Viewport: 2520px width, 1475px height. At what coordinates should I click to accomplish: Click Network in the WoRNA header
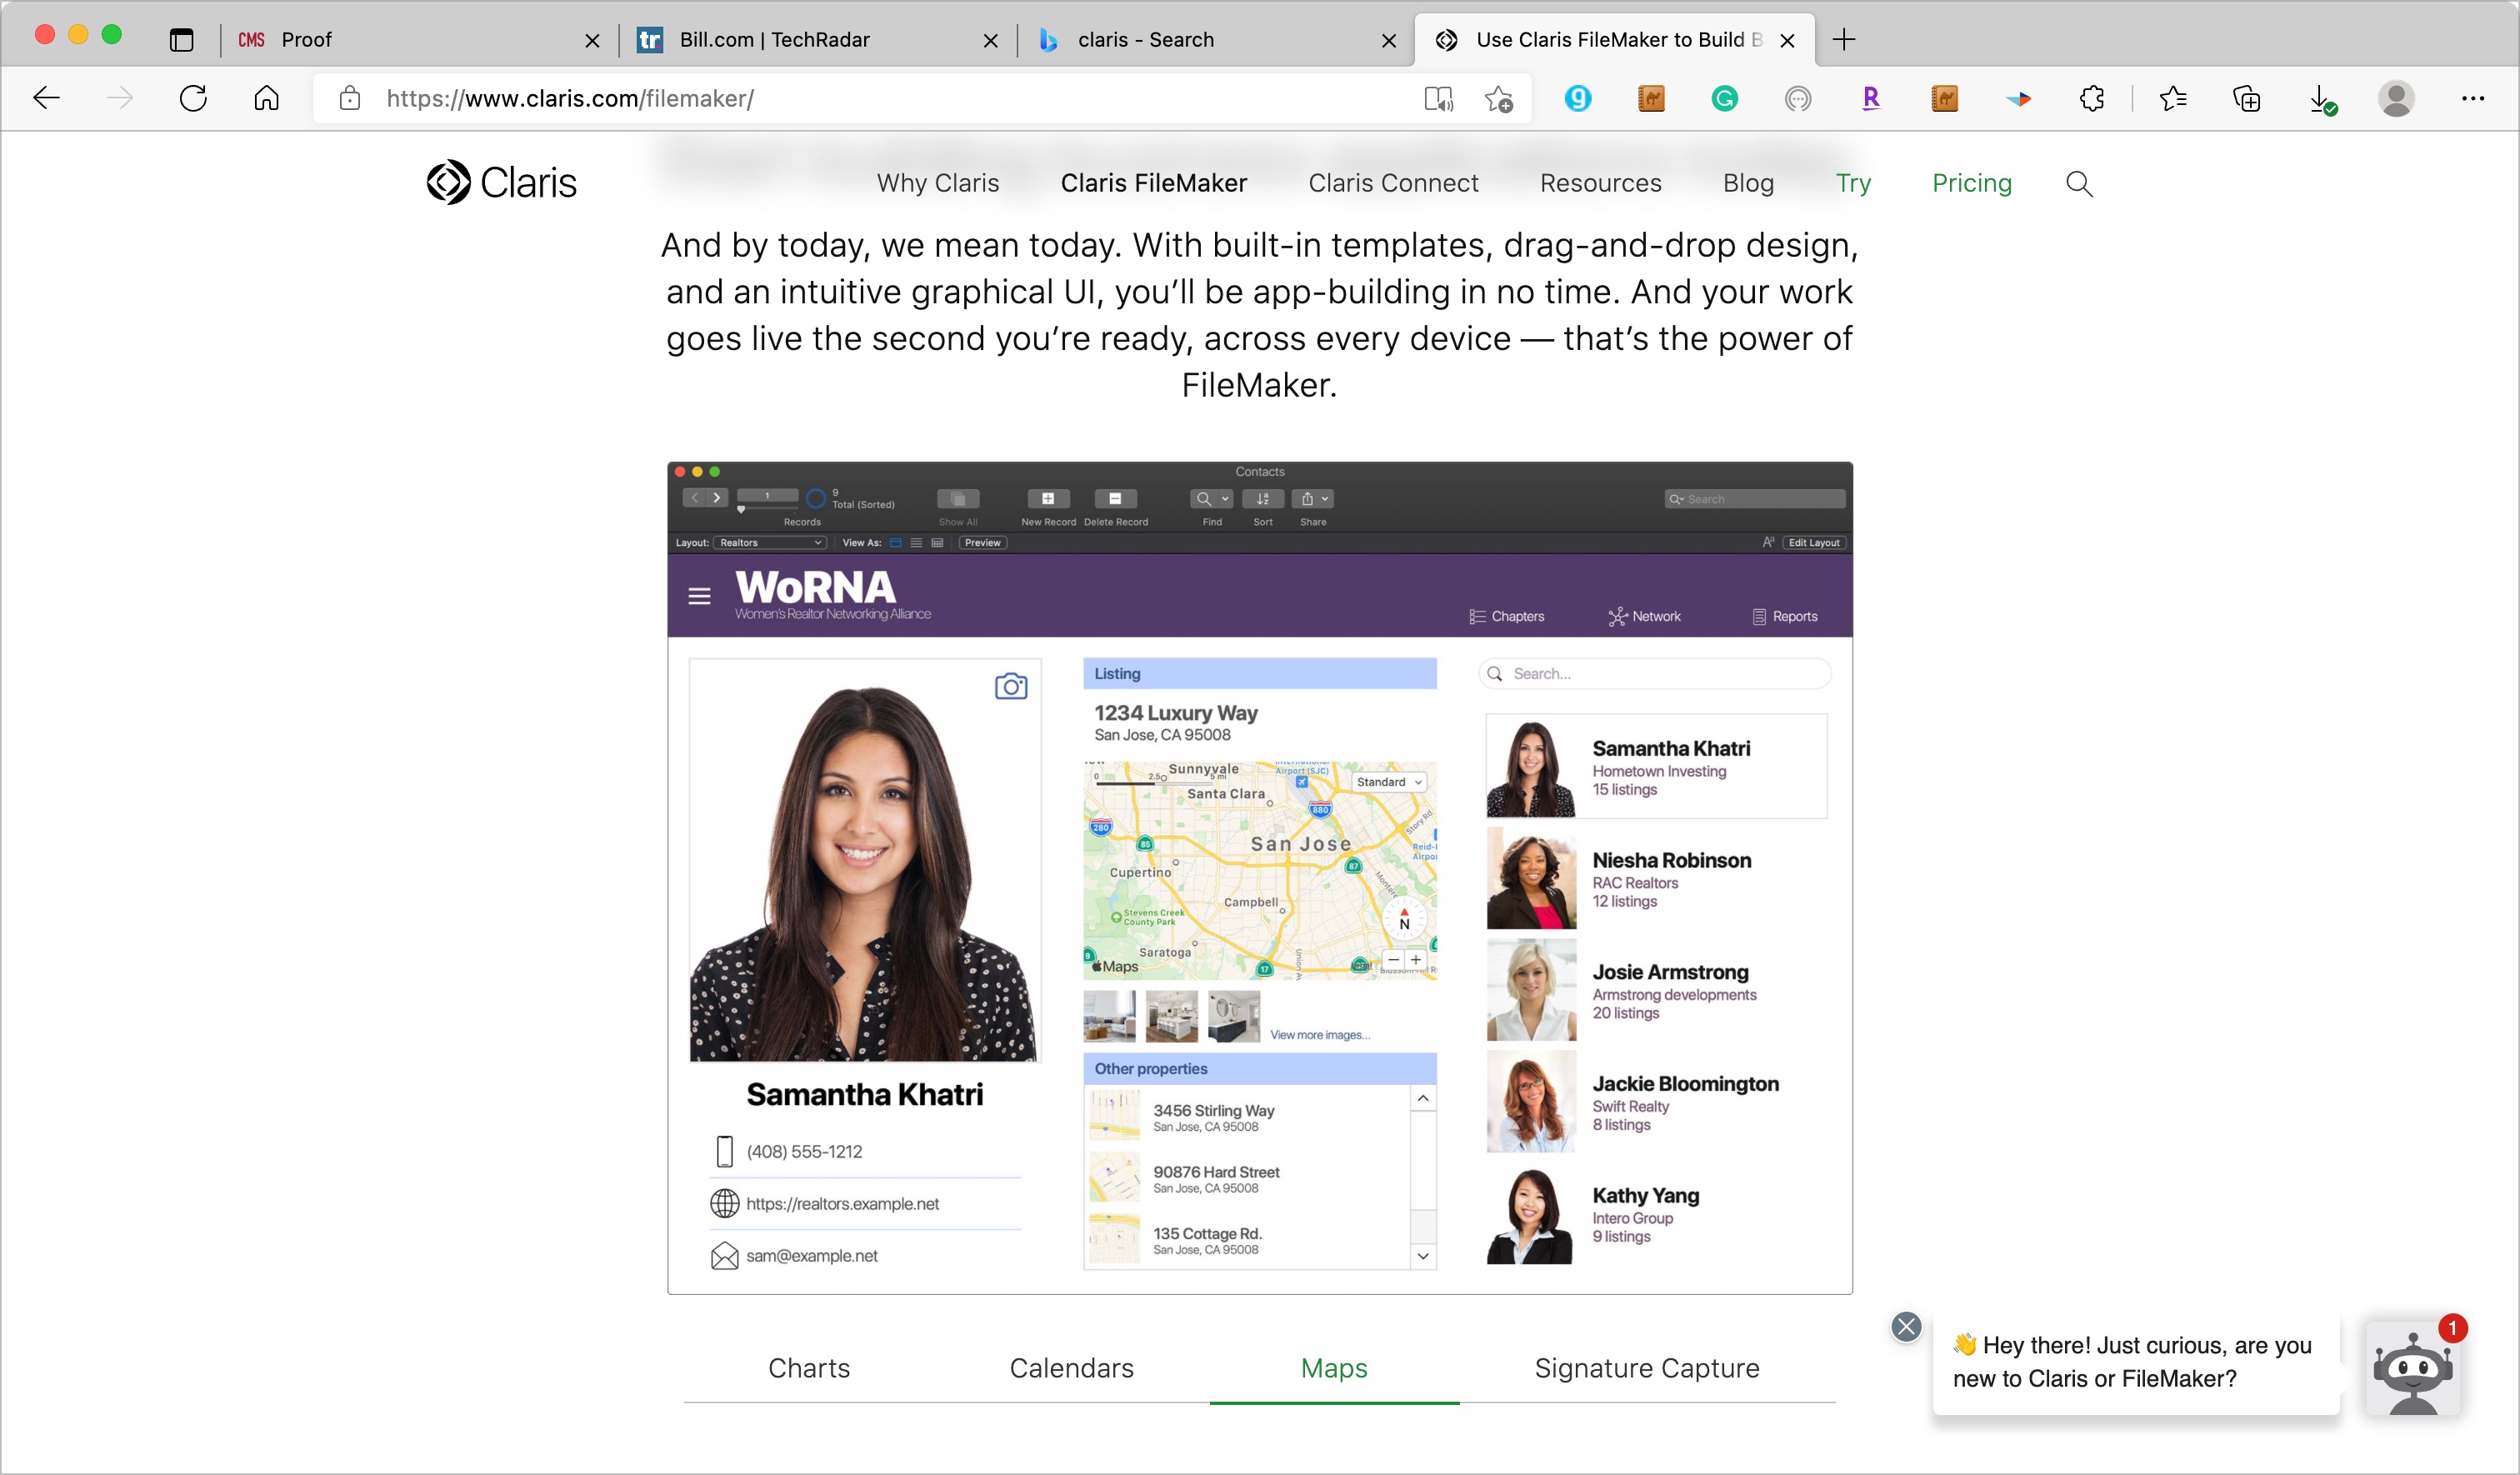tap(1644, 616)
